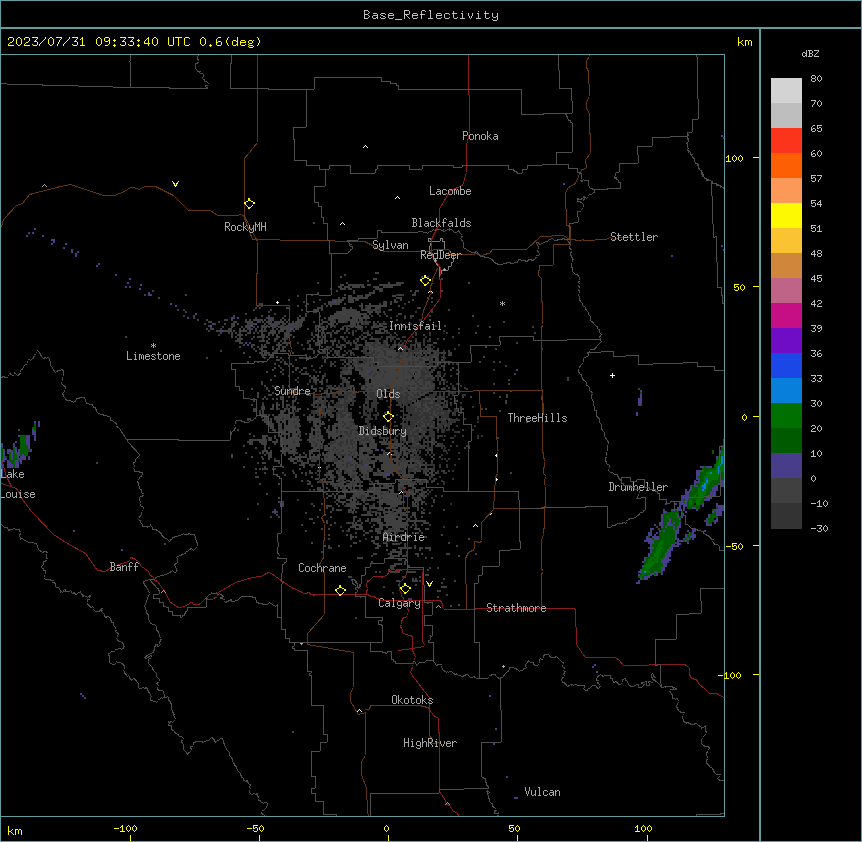Viewport: 862px width, 842px height.
Task: Click the Base_Reflectivity title
Action: 431,15
